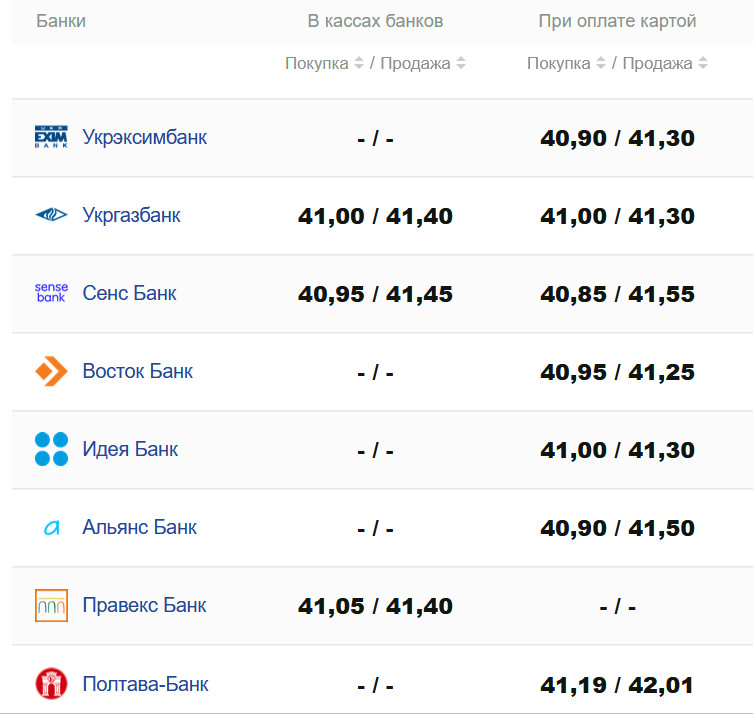Open the Укрэксимбанк bank link
This screenshot has width=753, height=714.
pos(144,137)
